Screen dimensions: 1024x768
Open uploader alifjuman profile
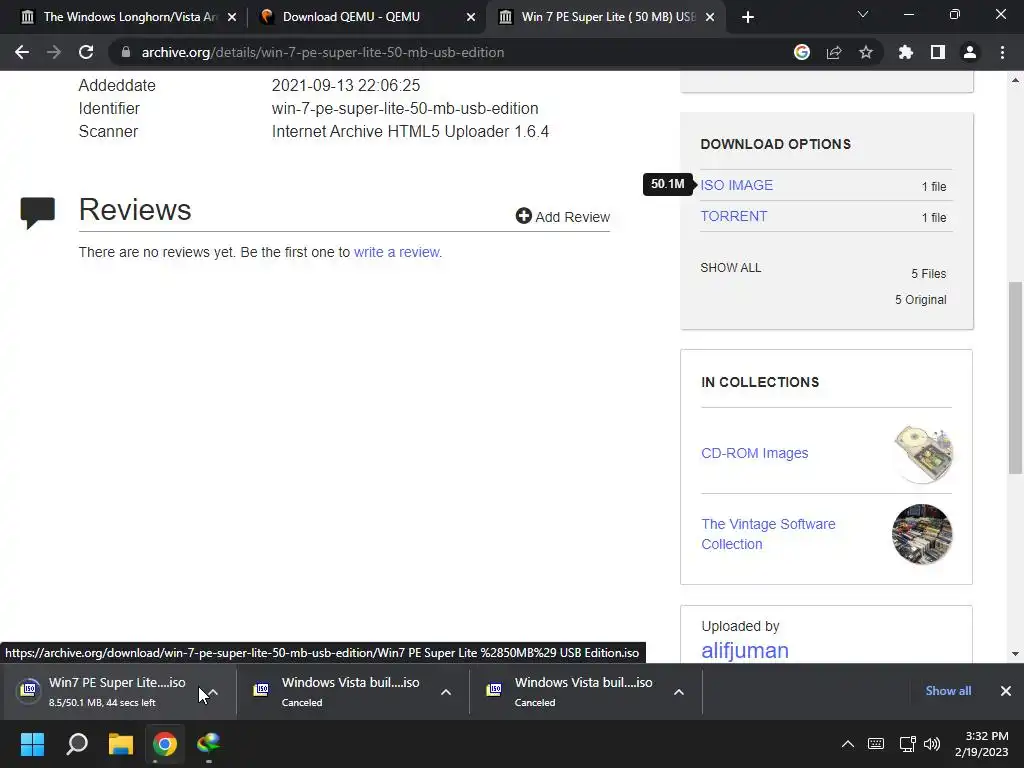(x=745, y=650)
